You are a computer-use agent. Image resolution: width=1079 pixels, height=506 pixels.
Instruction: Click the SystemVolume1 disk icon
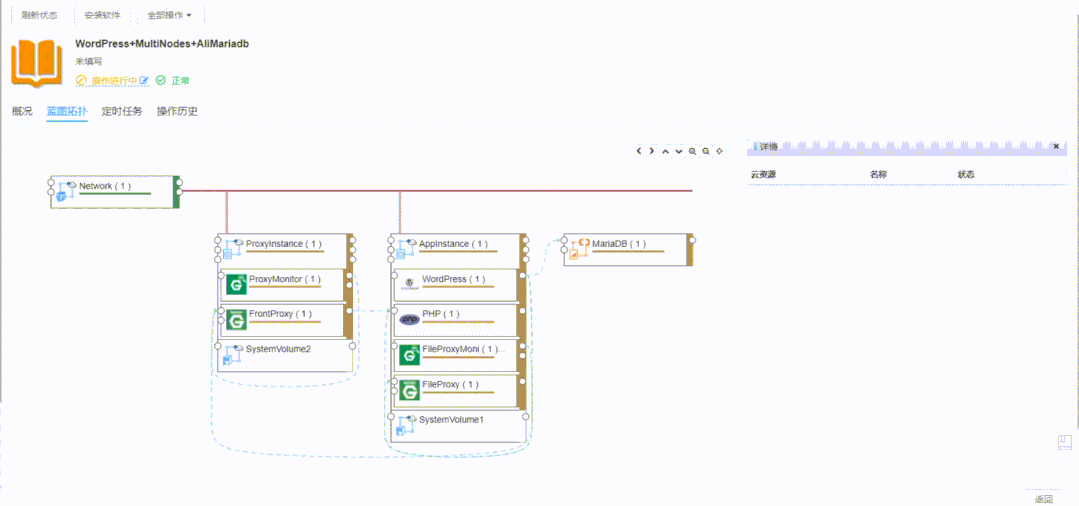(x=407, y=425)
